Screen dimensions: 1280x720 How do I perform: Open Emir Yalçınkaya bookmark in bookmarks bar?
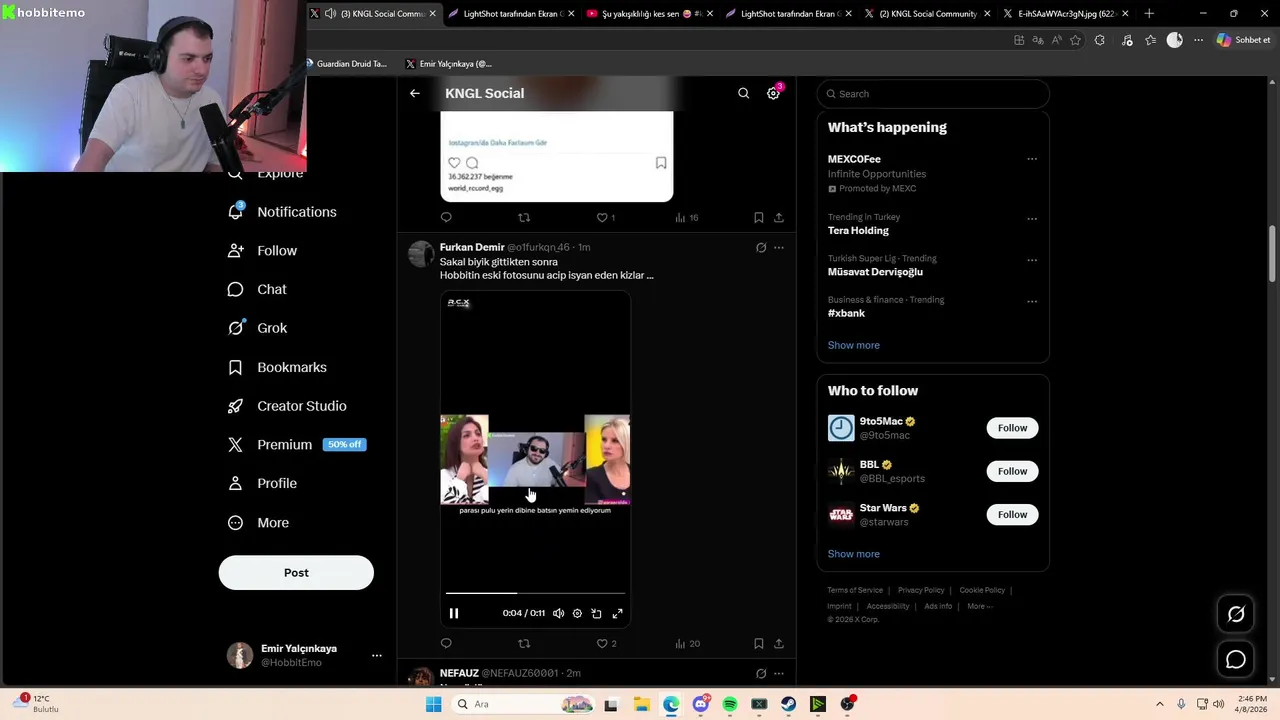tap(448, 64)
